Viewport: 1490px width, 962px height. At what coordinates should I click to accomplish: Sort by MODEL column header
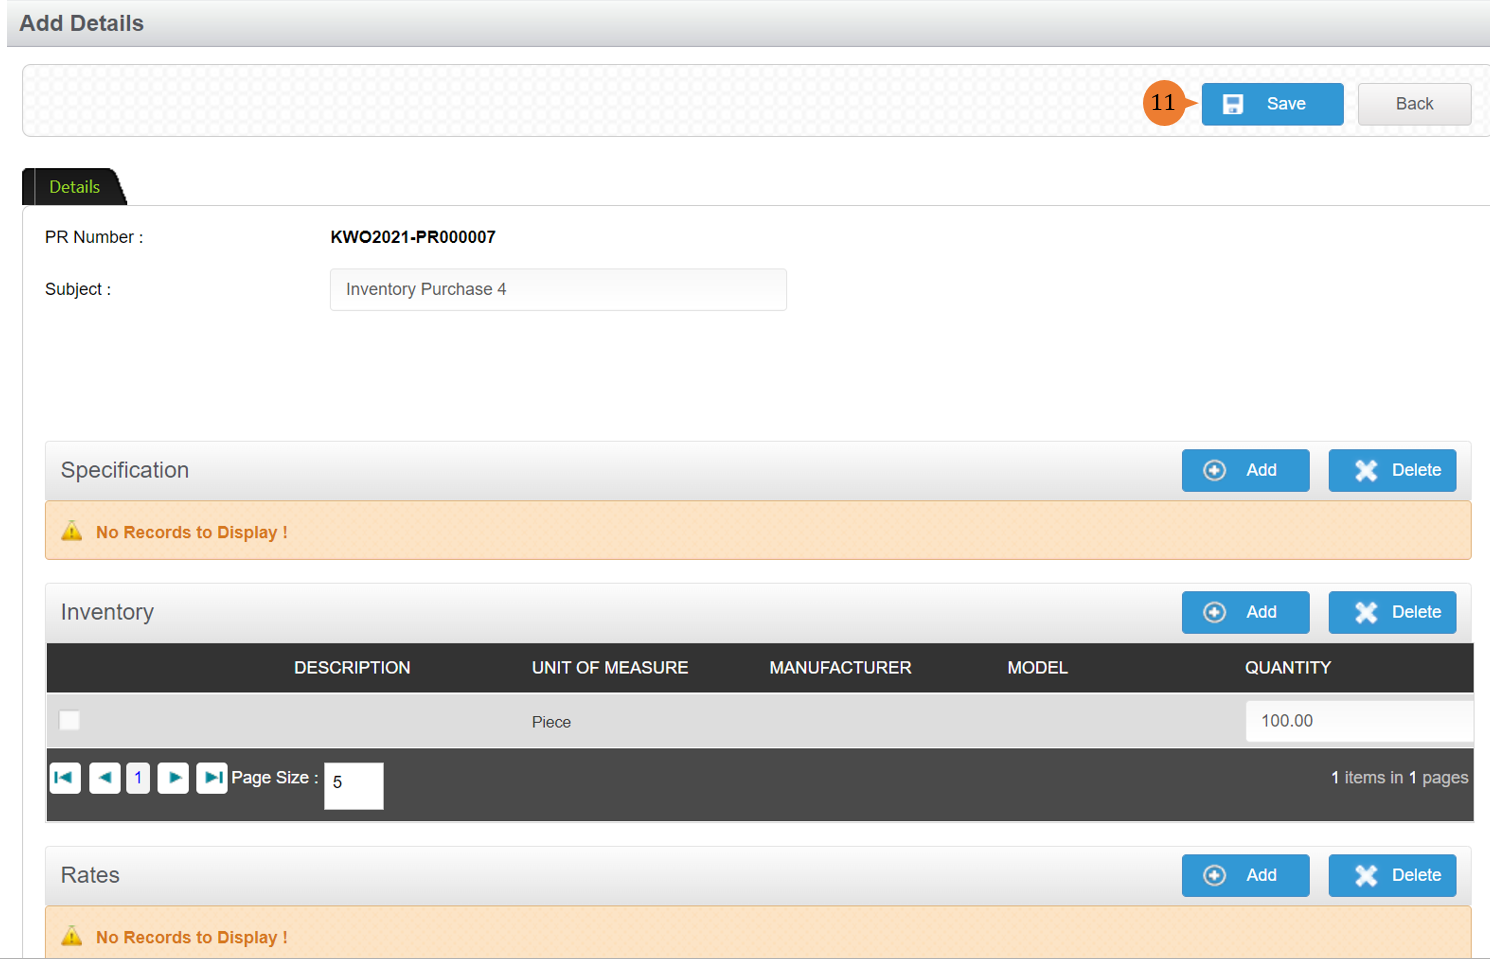click(x=1037, y=668)
